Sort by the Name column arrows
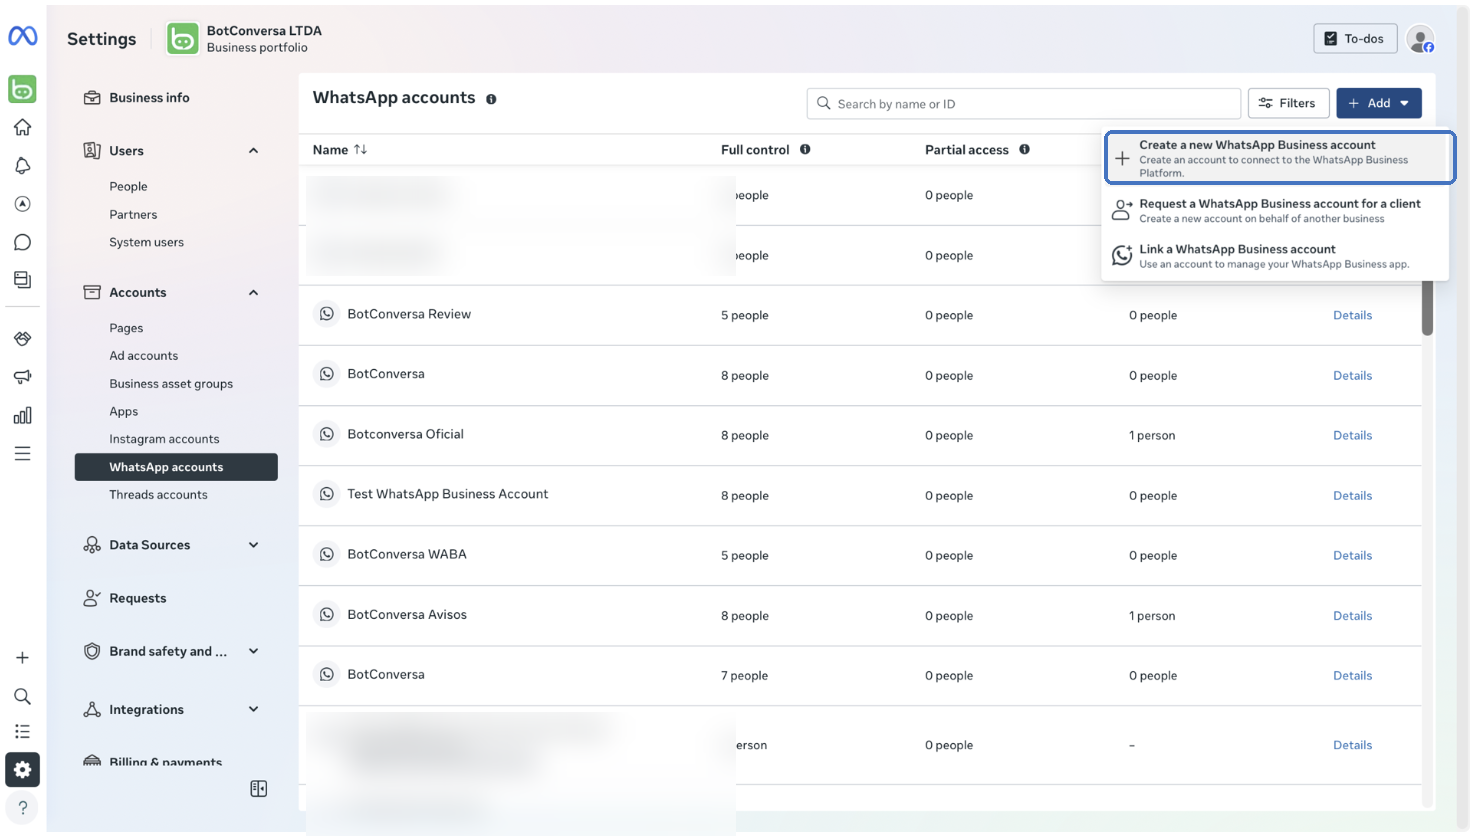This screenshot has height=836, width=1470. [360, 149]
